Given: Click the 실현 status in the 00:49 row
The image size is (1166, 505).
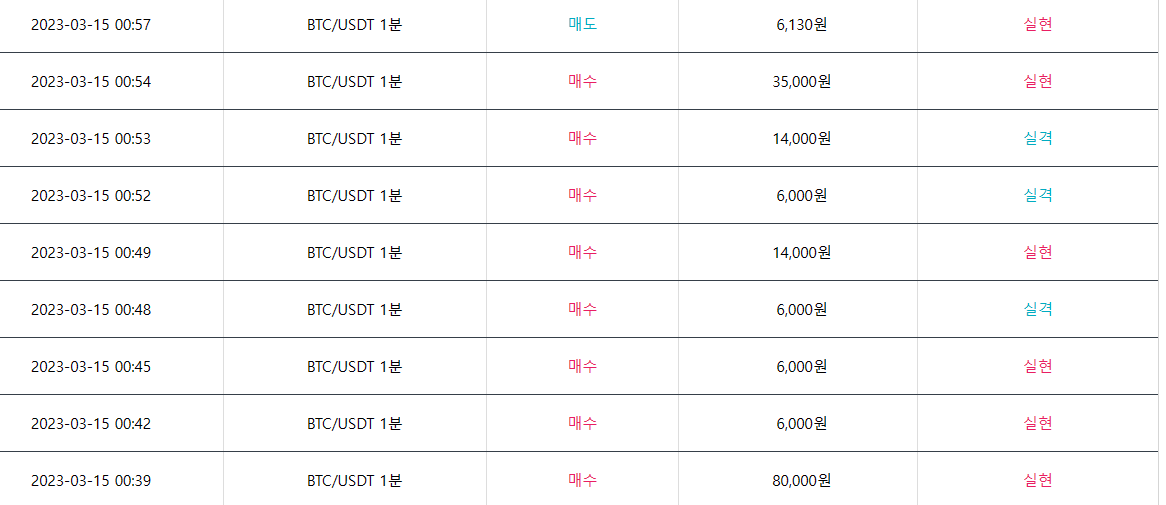Looking at the screenshot, I should point(1038,252).
